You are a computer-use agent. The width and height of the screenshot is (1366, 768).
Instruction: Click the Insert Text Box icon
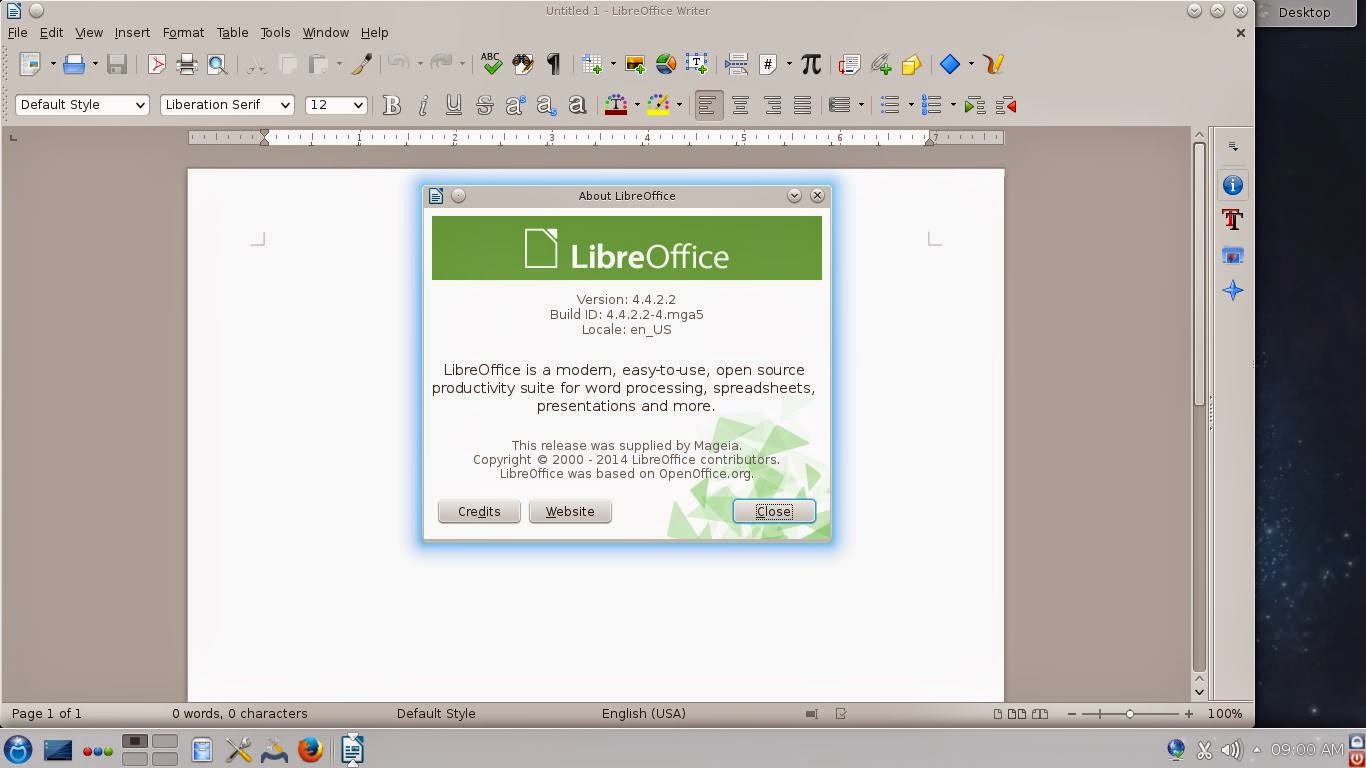click(697, 64)
